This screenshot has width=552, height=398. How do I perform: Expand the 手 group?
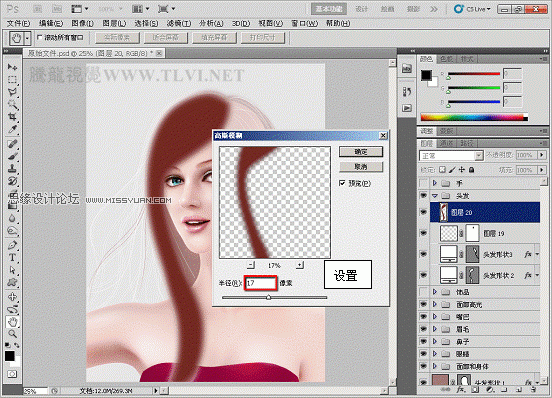(x=435, y=183)
